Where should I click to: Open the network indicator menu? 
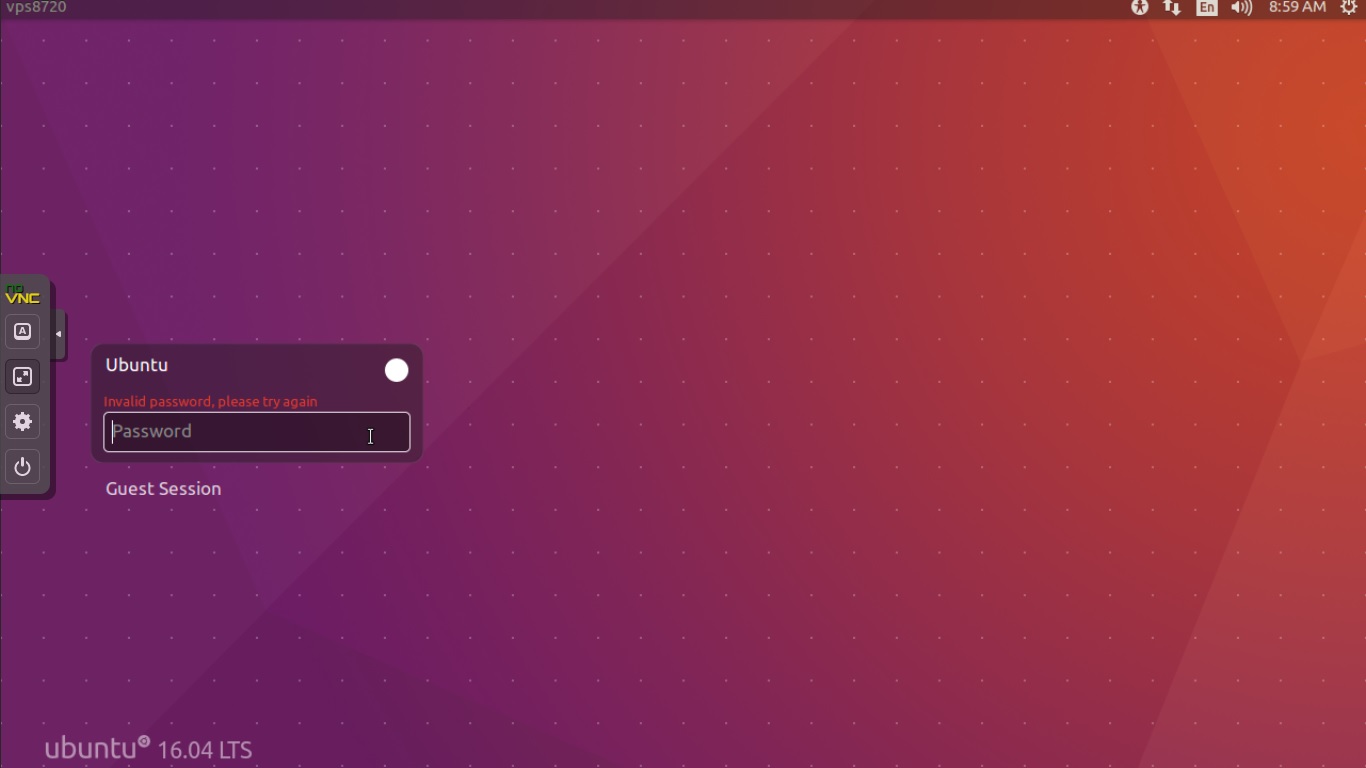(x=1172, y=8)
